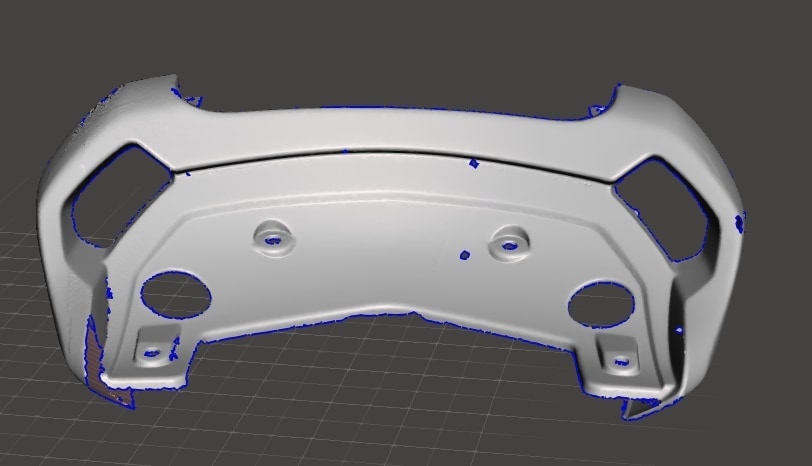Pick the small blue hole near panel center
Viewport: 812px width, 466px height.
(465, 255)
